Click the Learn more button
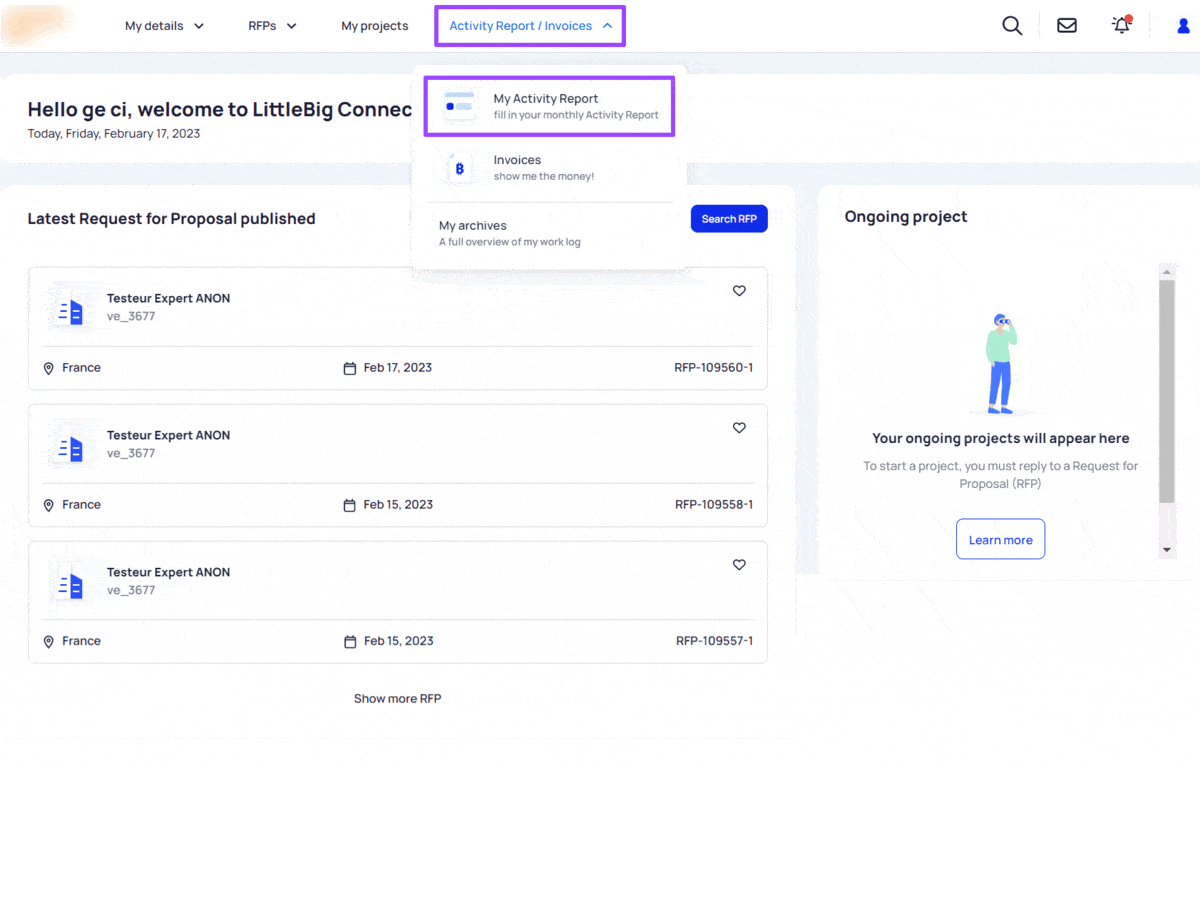 tap(1000, 540)
